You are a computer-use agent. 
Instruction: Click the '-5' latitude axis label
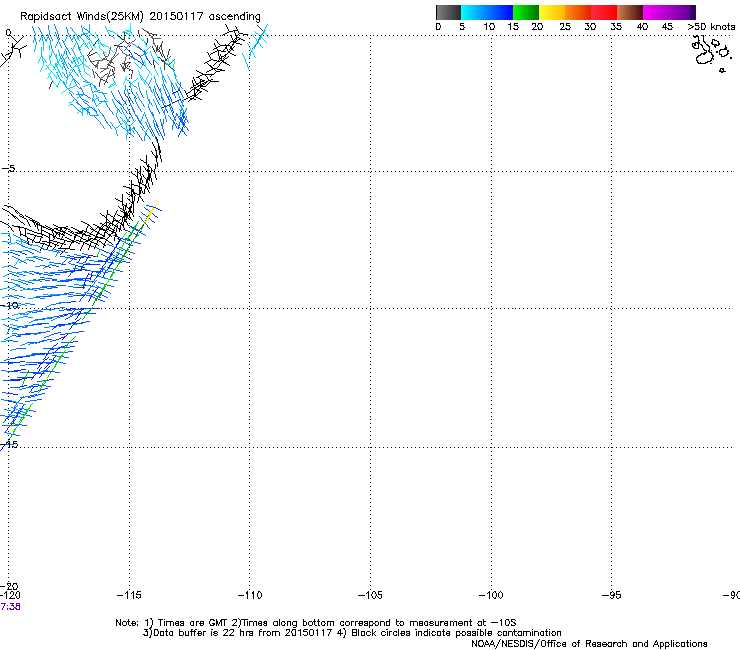tap(9, 169)
